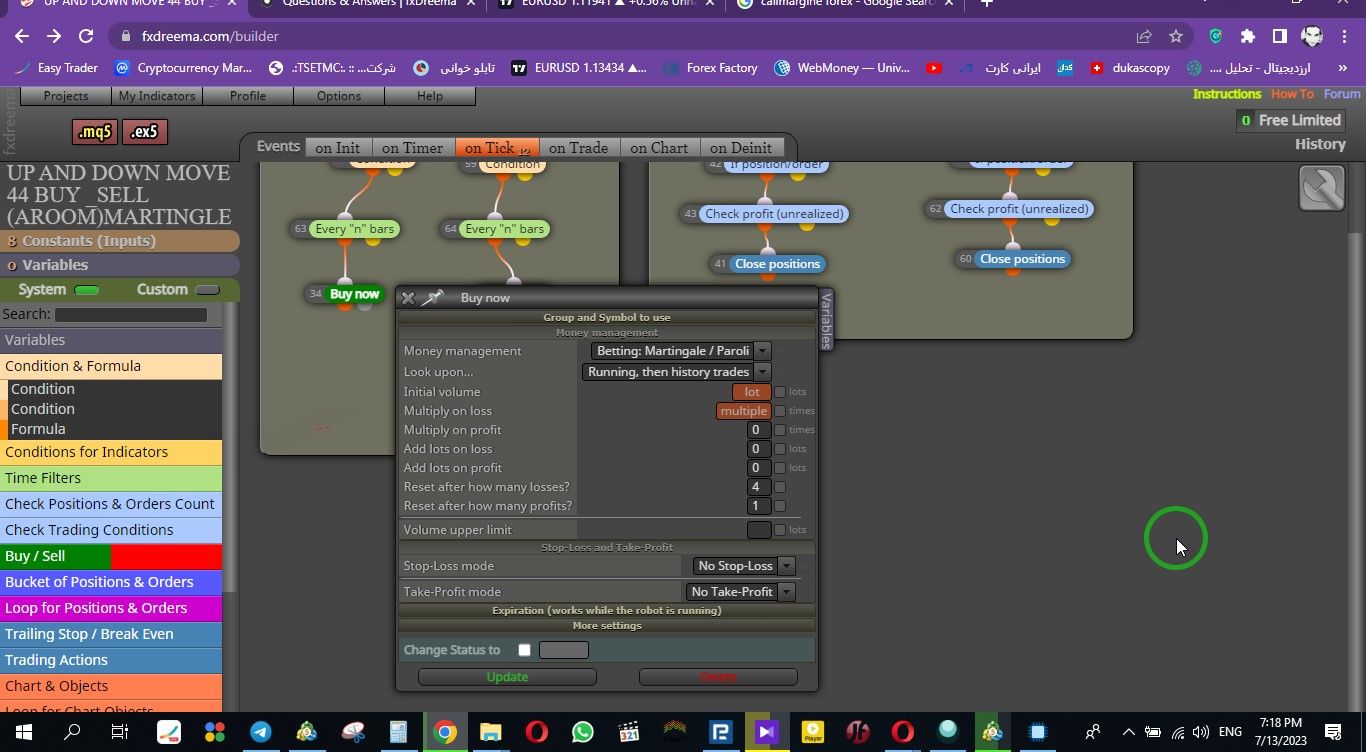Tick the Add lots on loss checkbox
The height and width of the screenshot is (752, 1366).
coord(780,449)
